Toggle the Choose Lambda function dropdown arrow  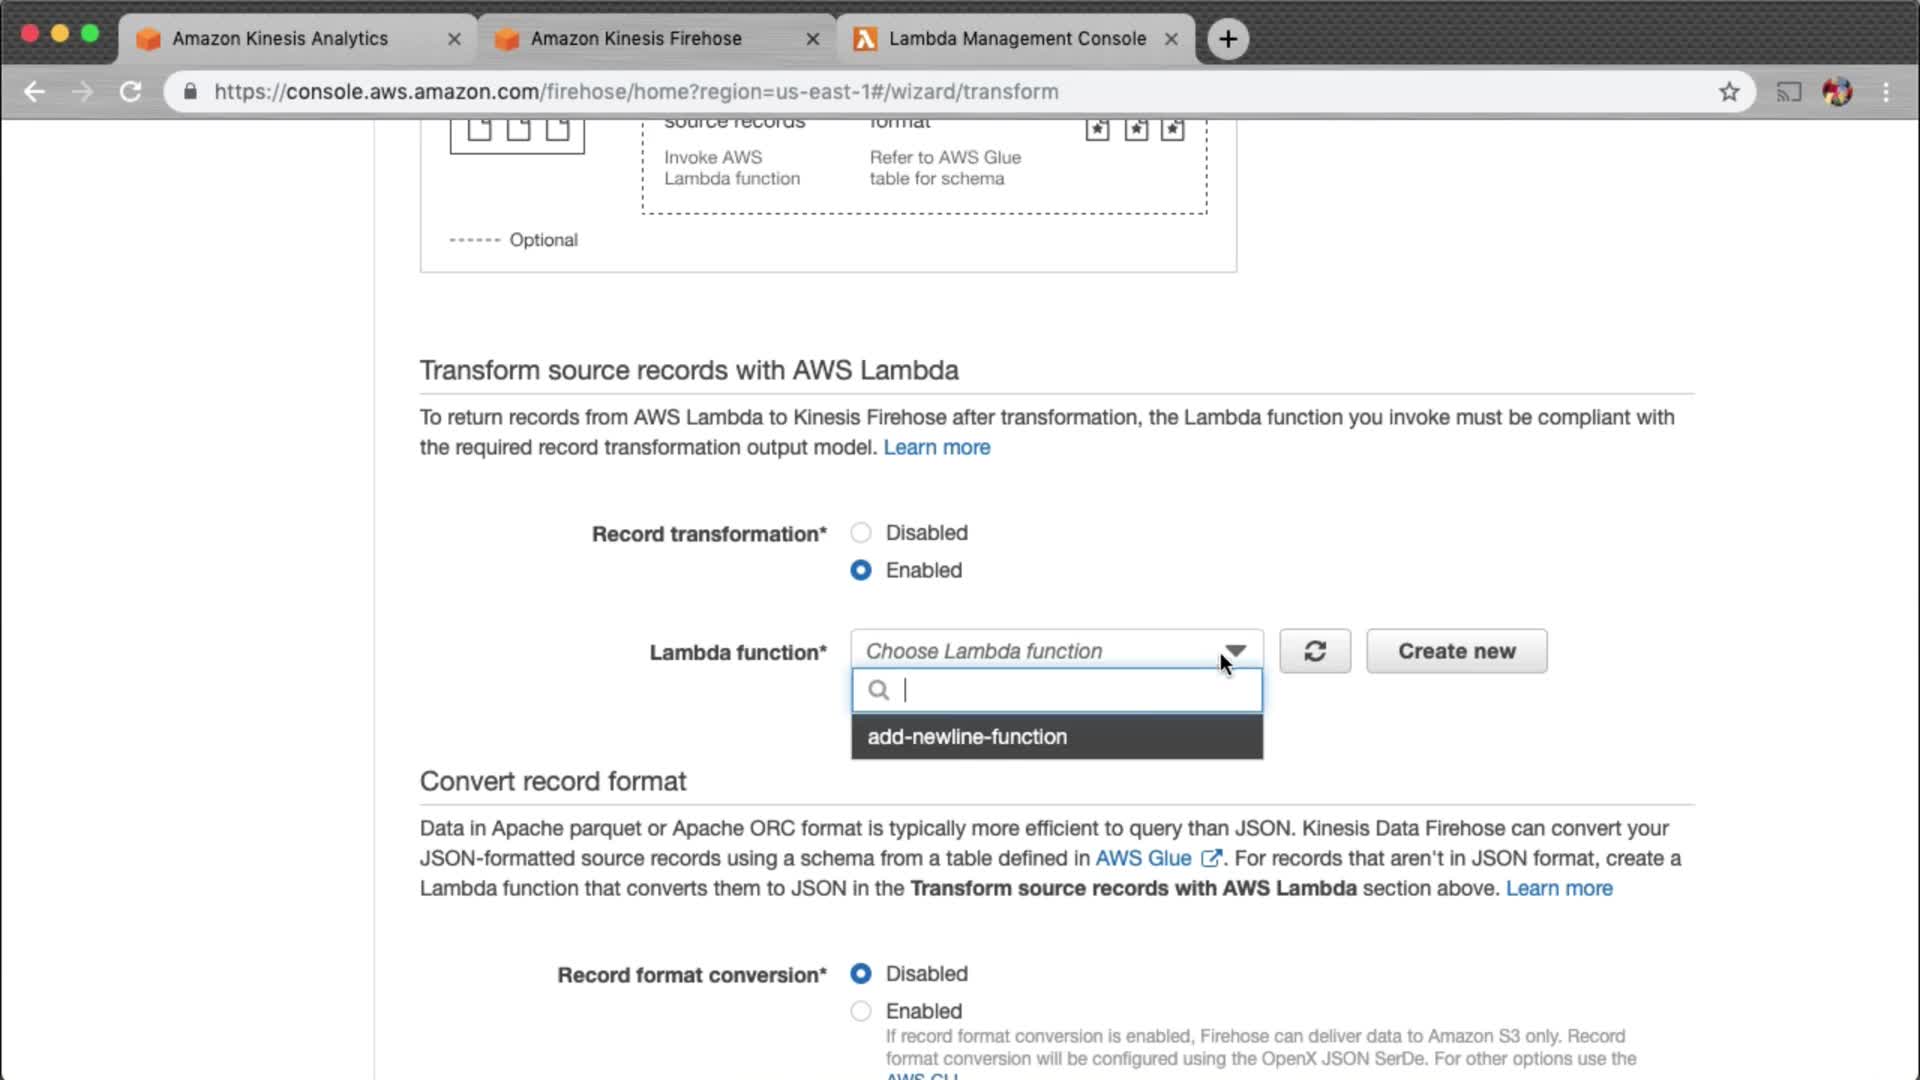[x=1236, y=651]
